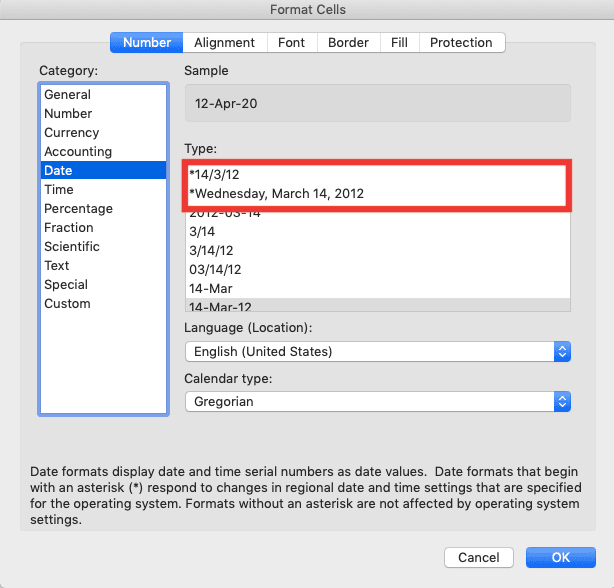Screen dimensions: 614x588
Task: Select the Custom category
Action: (103, 303)
